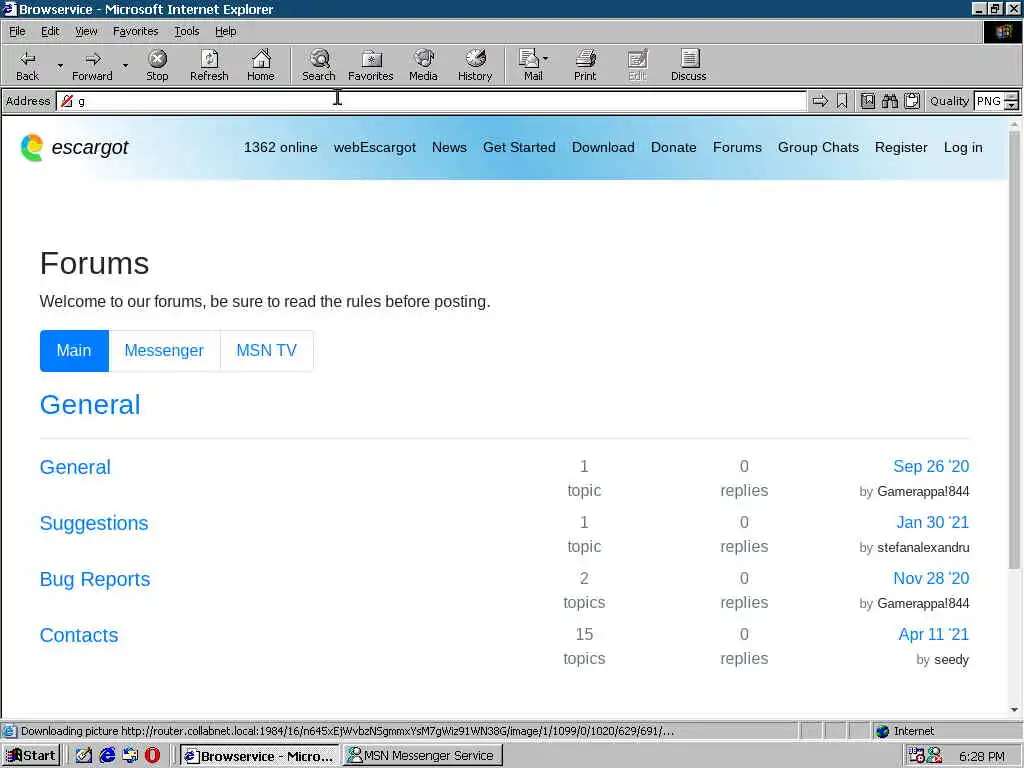Expand the Mail button dropdown arrow
This screenshot has height=768, width=1024.
546,59
